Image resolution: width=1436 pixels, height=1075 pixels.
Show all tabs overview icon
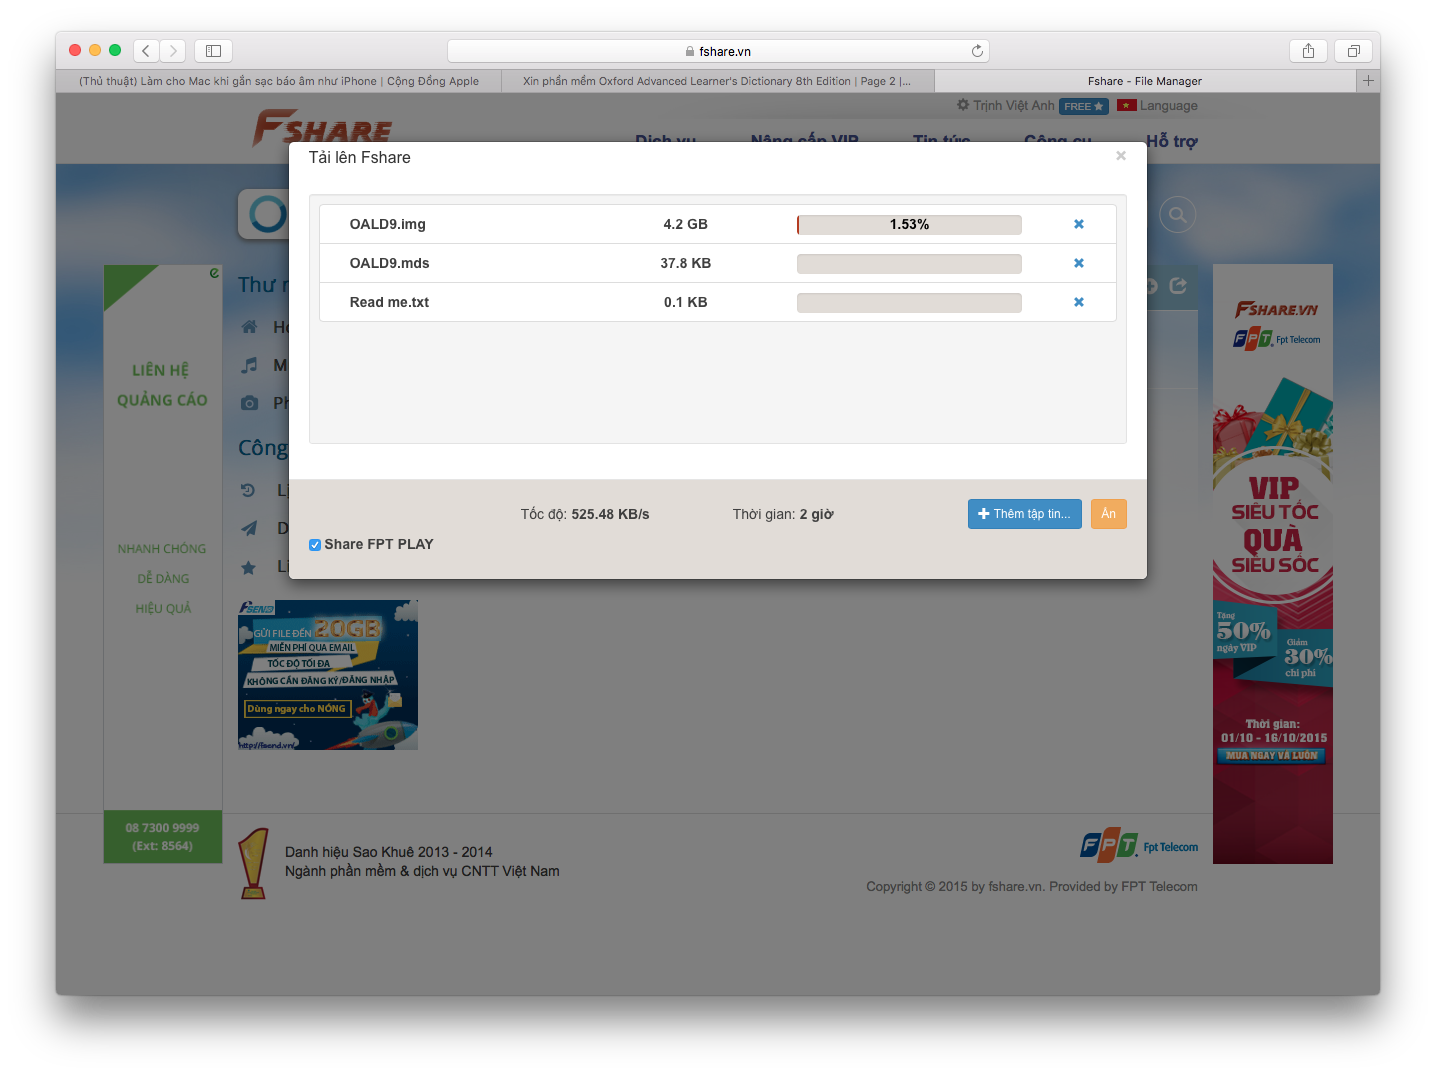point(1353,51)
